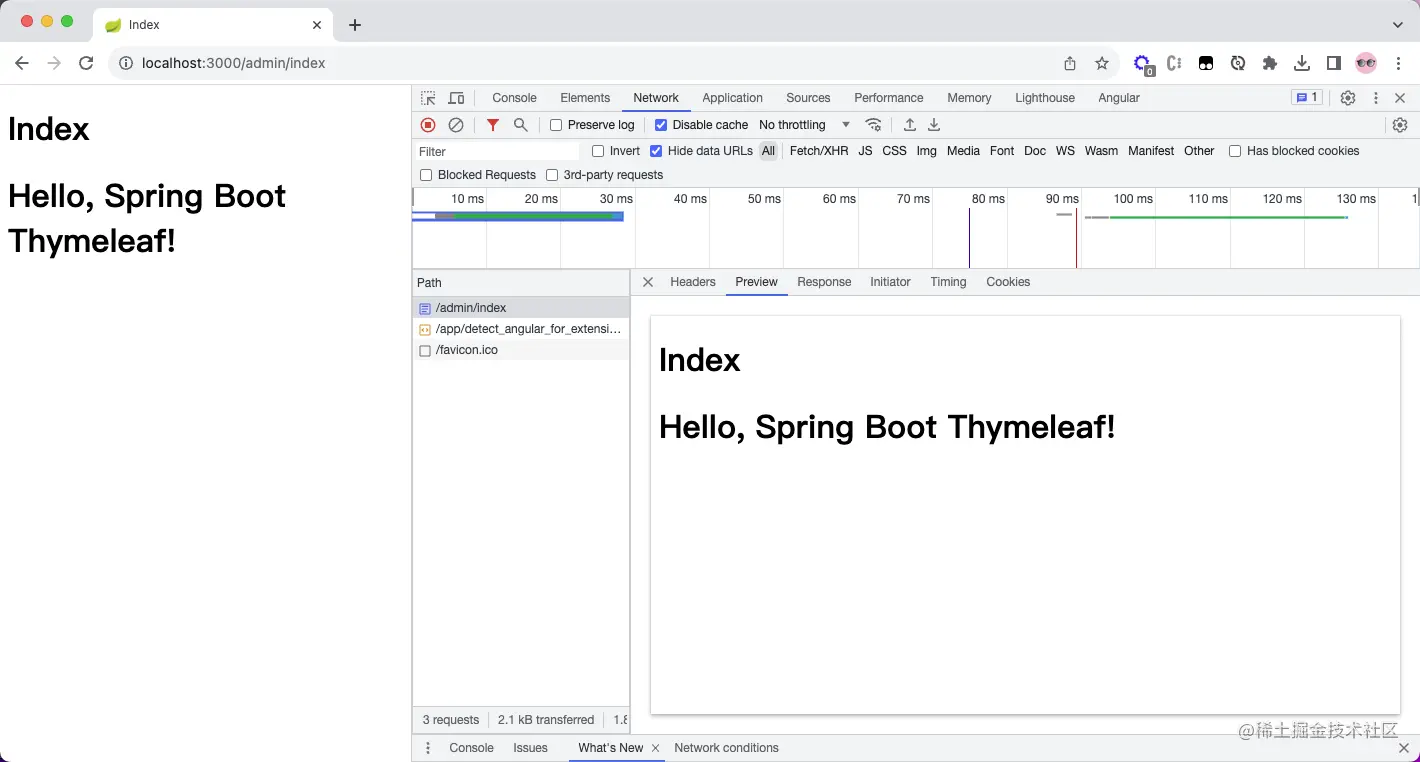Close the request details pane
This screenshot has width=1420, height=762.
pyautogui.click(x=648, y=282)
